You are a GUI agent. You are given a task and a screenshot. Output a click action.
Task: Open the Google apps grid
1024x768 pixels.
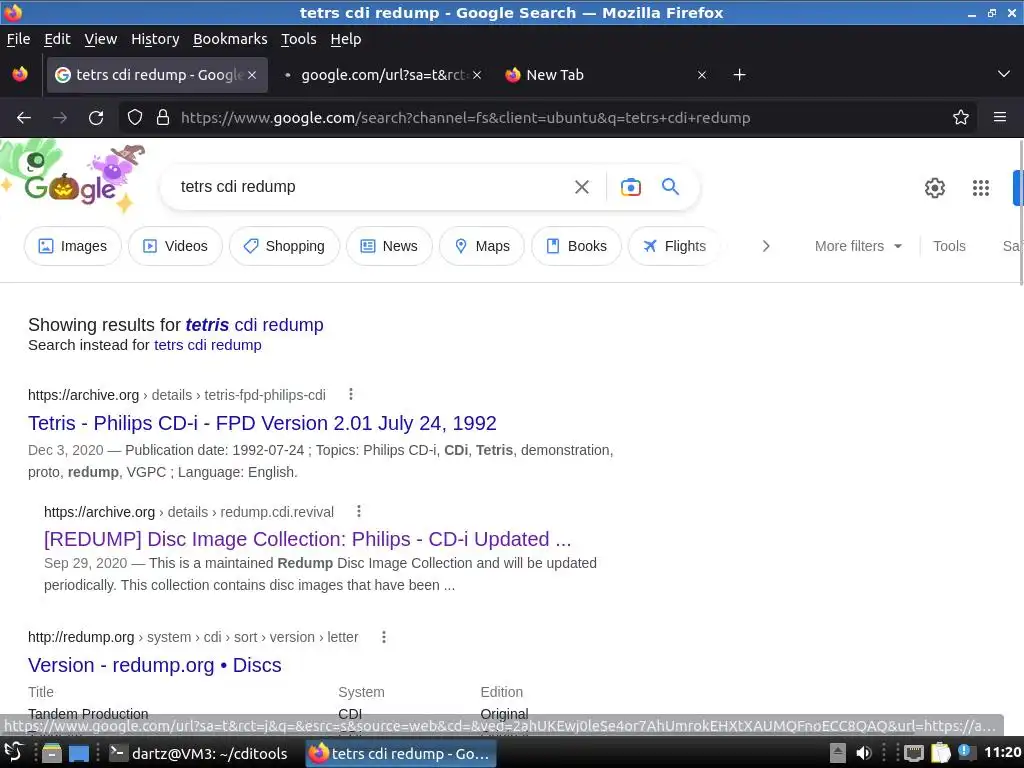980,188
